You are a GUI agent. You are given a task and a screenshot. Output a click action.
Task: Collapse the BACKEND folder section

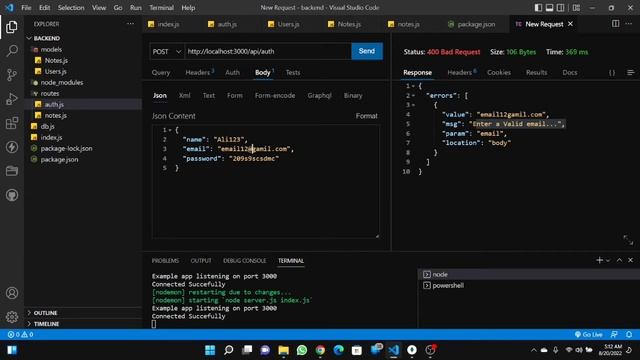click(x=83, y=38)
